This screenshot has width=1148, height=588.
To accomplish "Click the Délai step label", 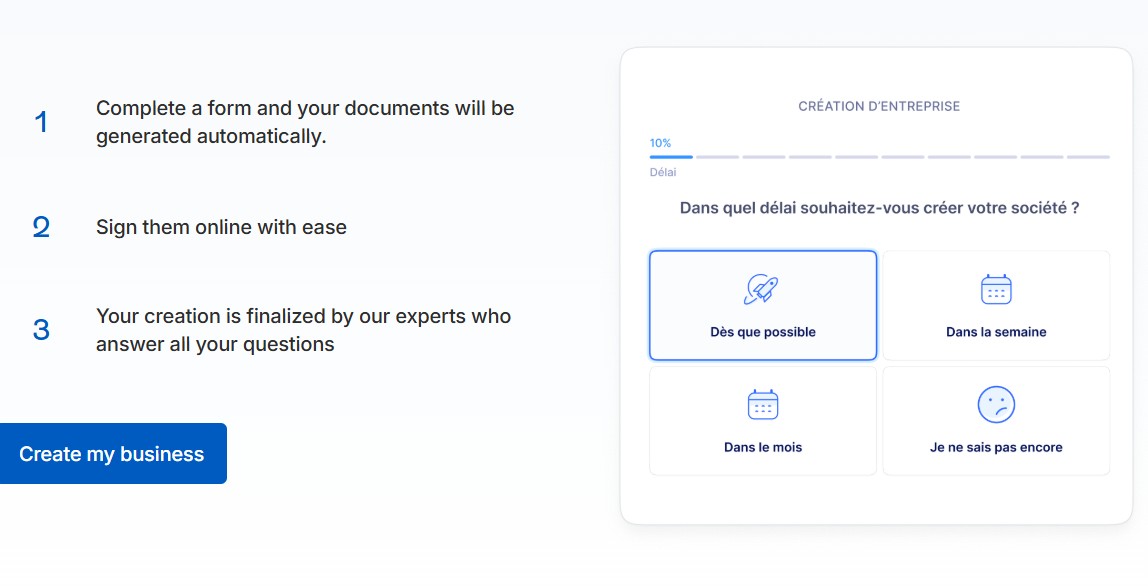I will 662,172.
